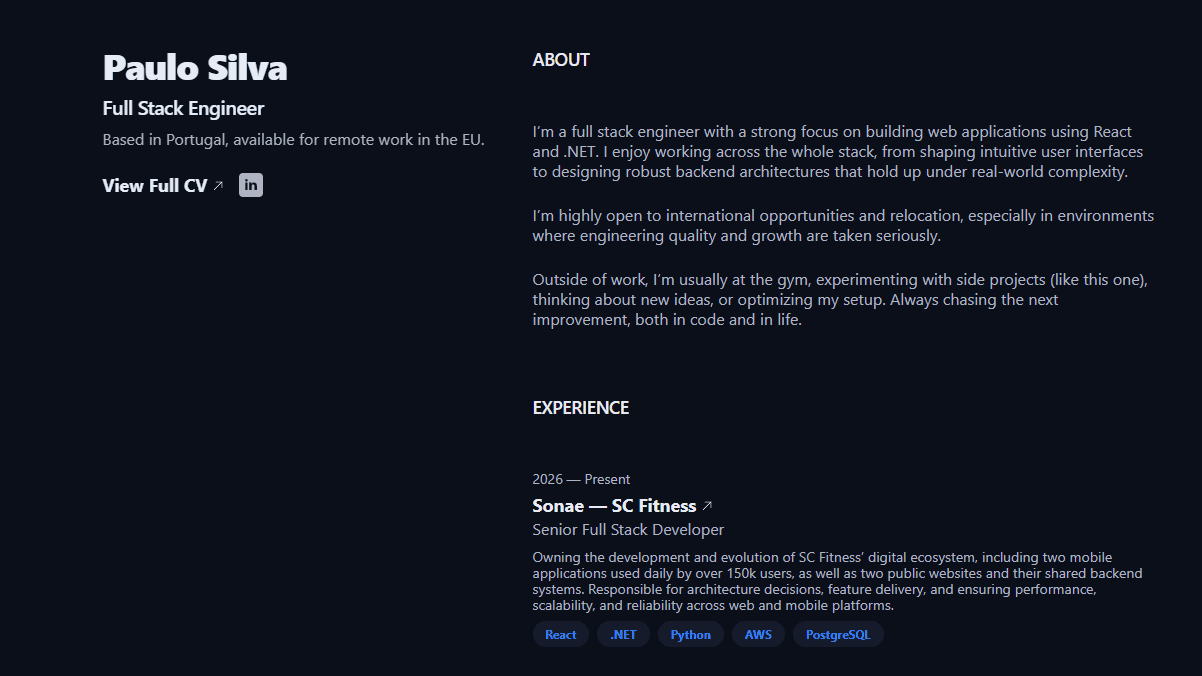Screen dimensions: 1202x676
Task: Click the 2026 — Present date label
Action: point(581,480)
